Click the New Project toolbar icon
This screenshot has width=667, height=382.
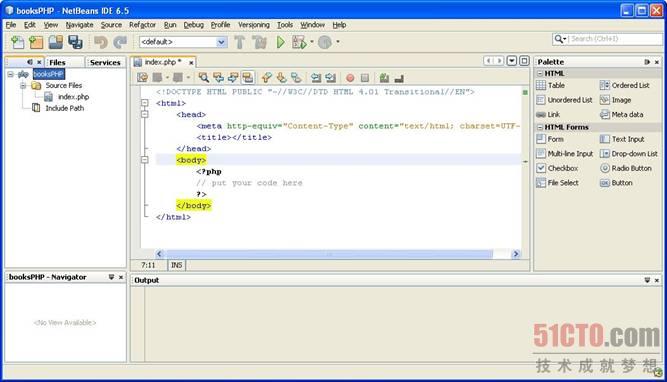coord(36,42)
